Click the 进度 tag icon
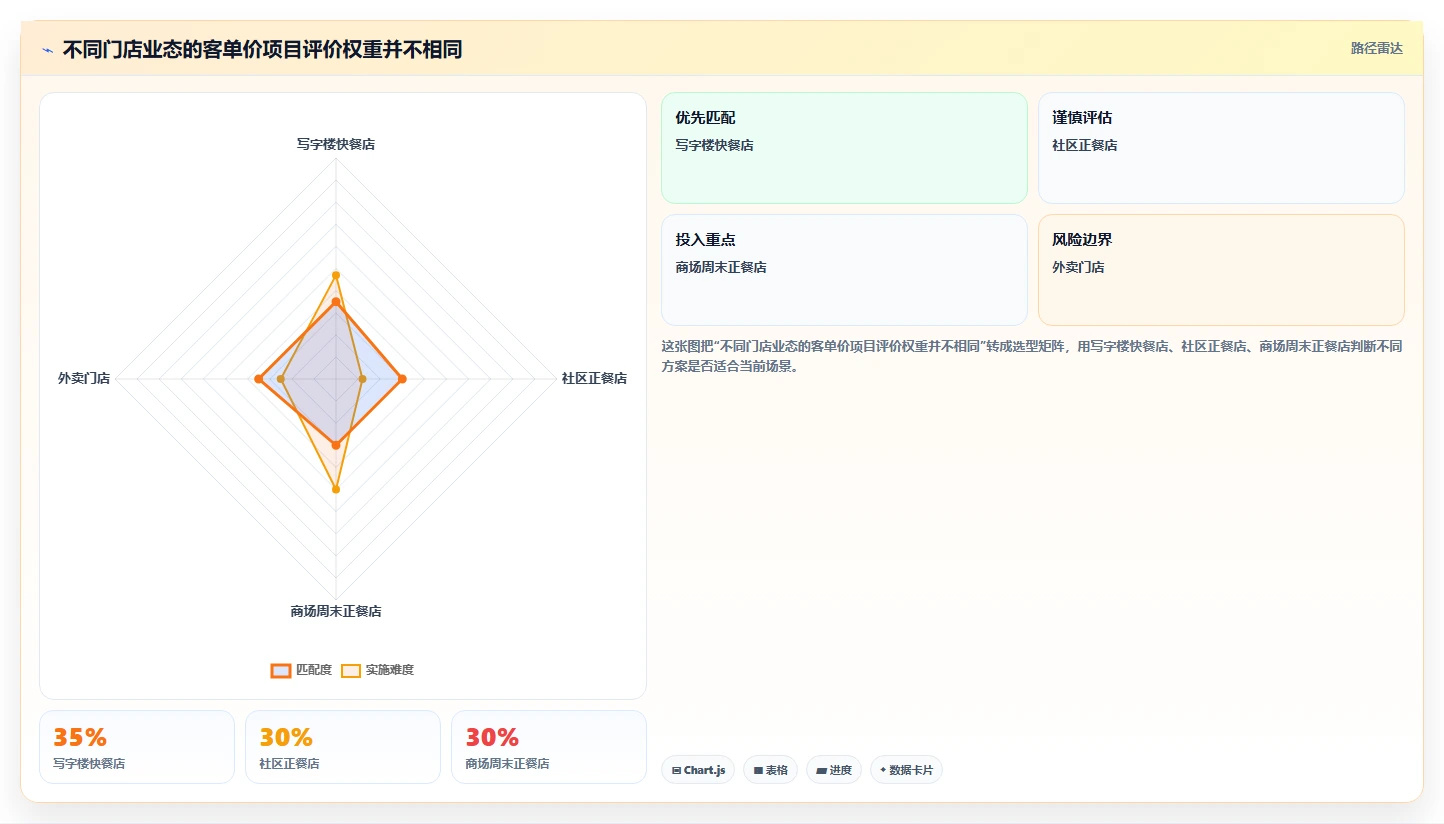Viewport: 1444px width, 824px height. 821,771
